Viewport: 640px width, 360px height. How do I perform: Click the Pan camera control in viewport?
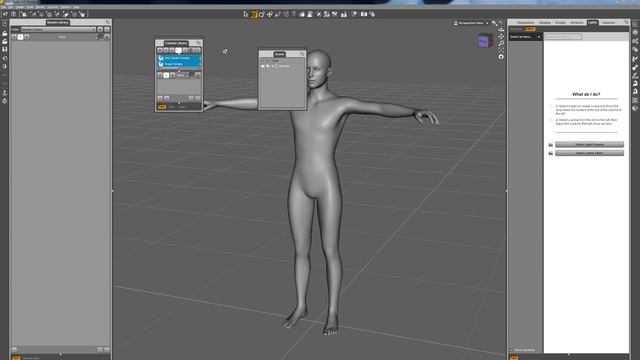501,36
